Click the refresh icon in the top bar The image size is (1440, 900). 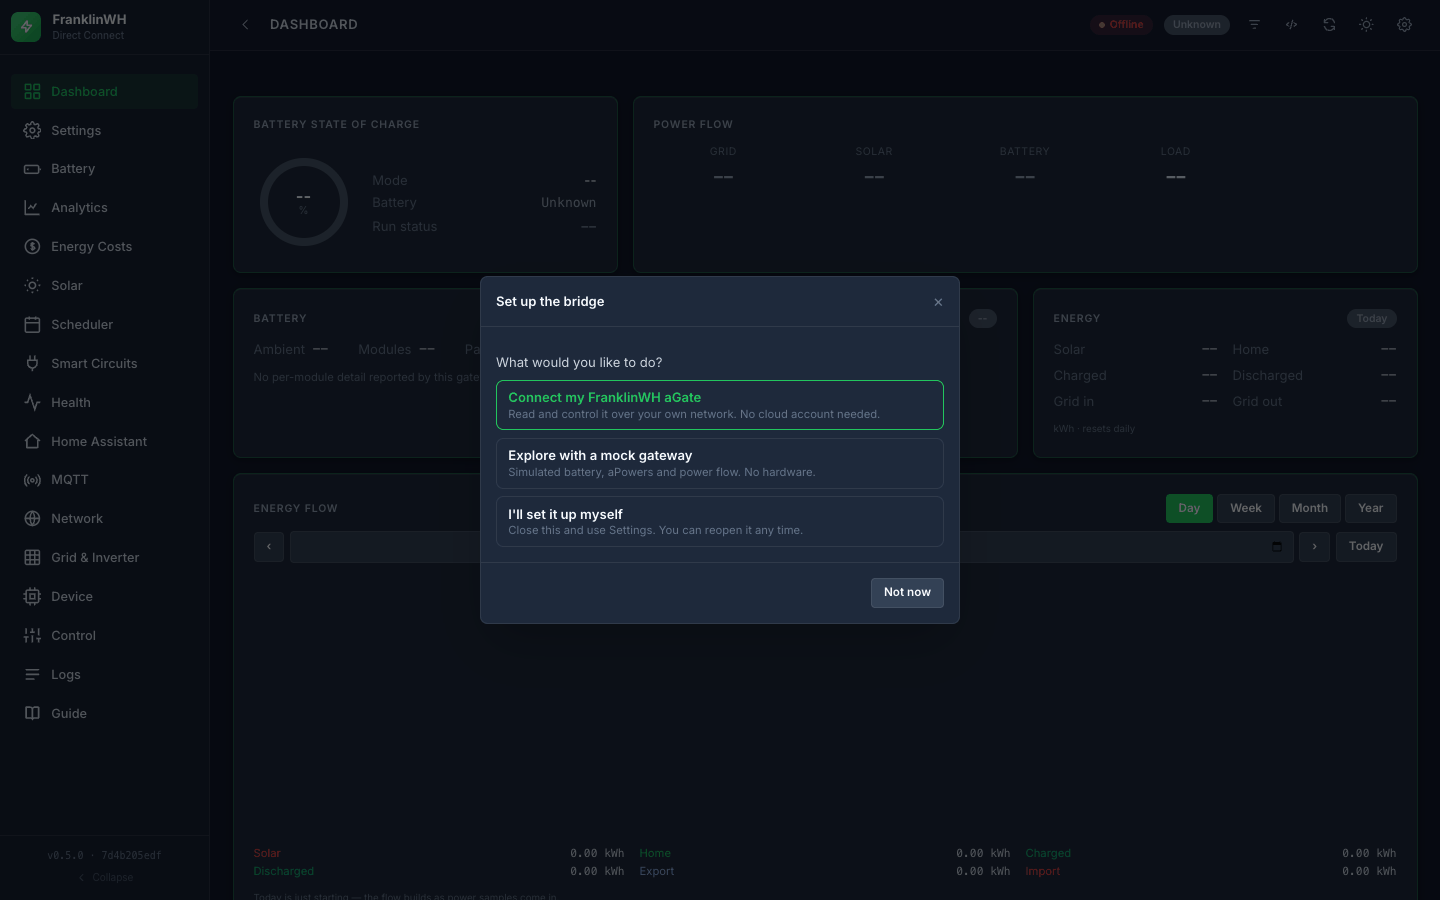click(1329, 25)
